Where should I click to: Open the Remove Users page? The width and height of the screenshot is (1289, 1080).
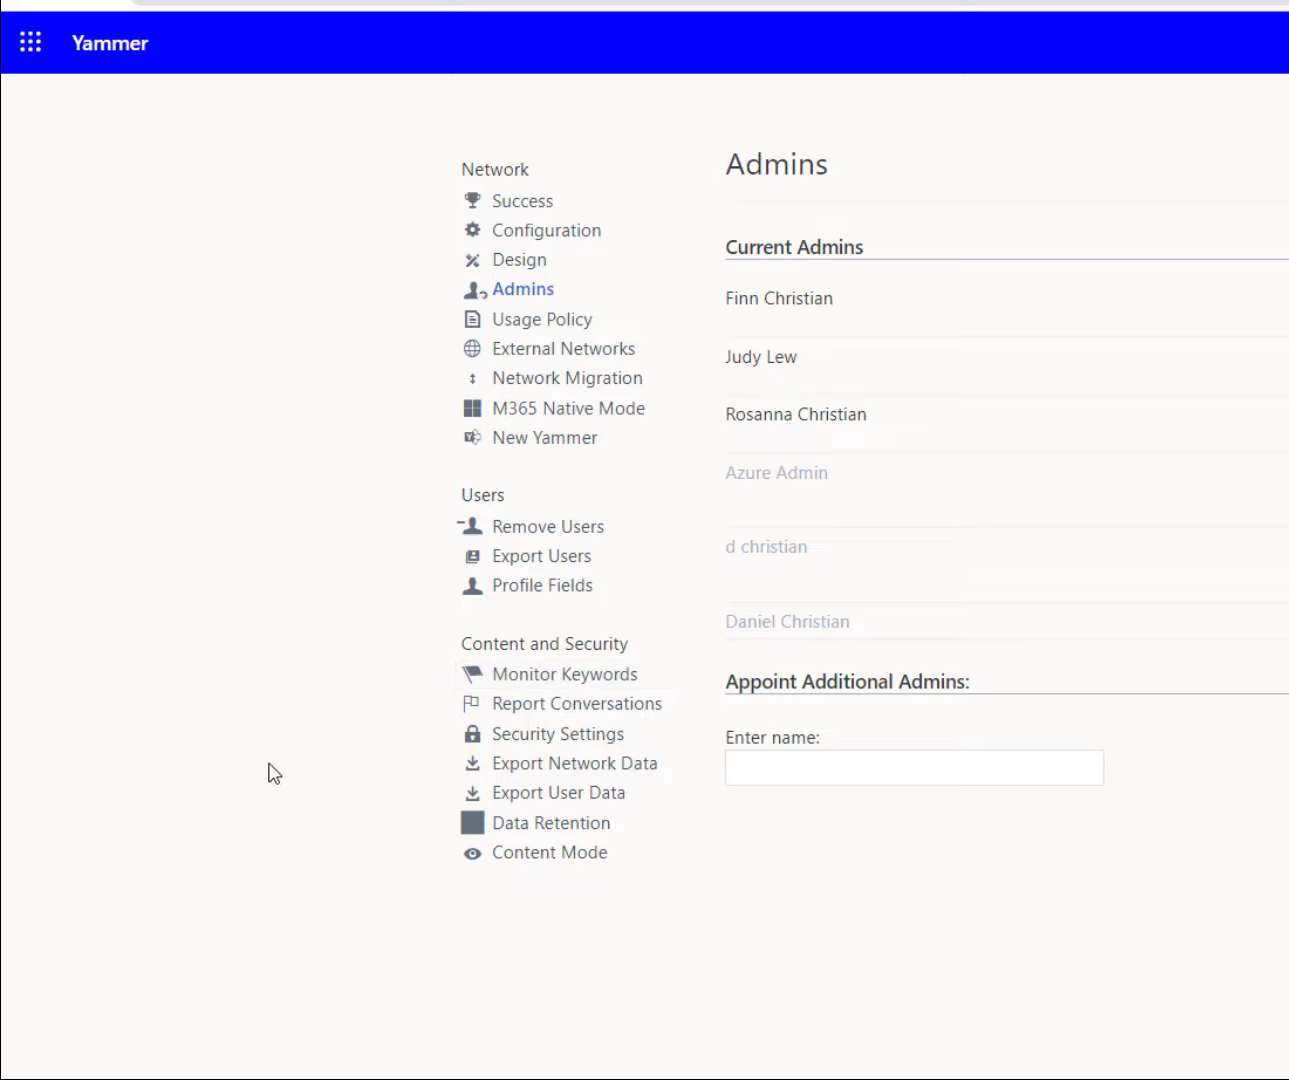coord(548,526)
